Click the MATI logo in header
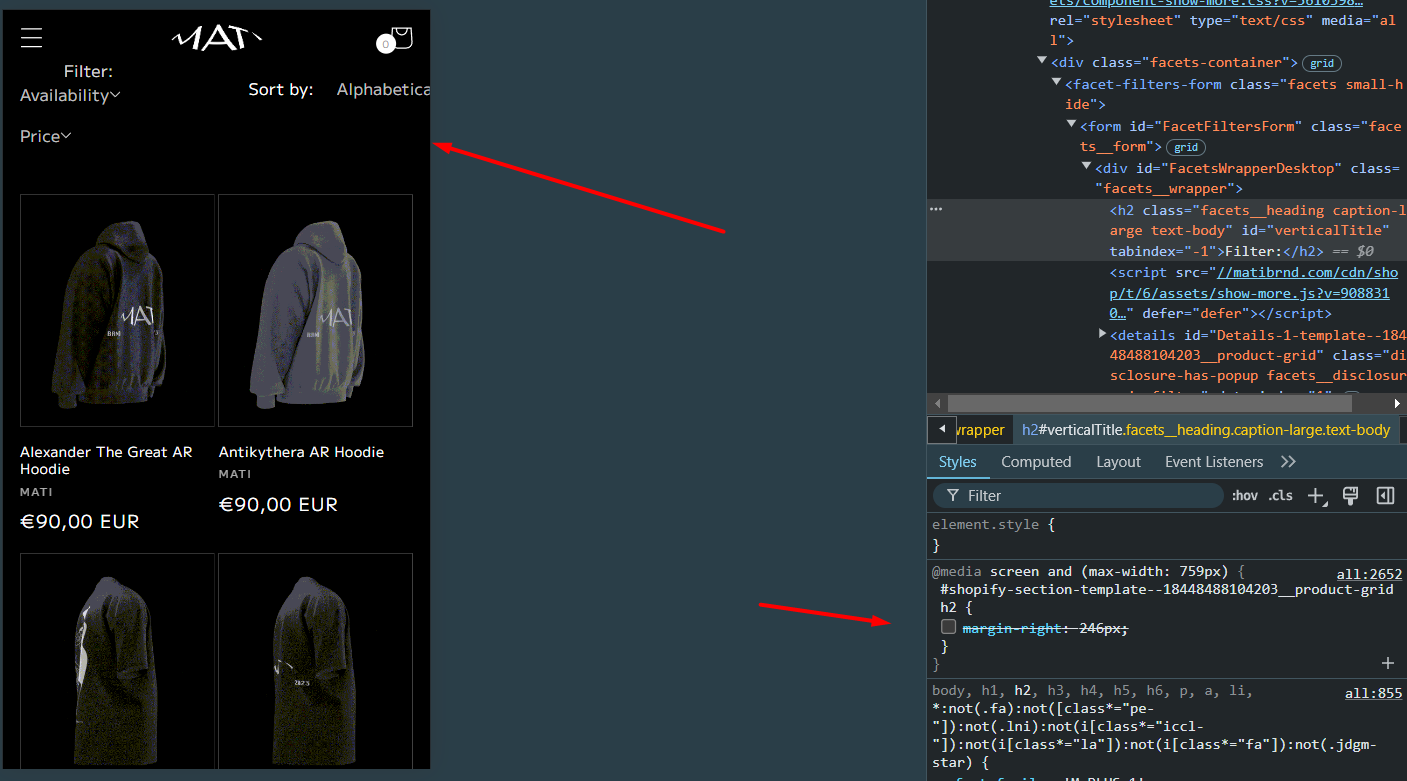Viewport: 1407px width, 781px height. click(x=217, y=38)
